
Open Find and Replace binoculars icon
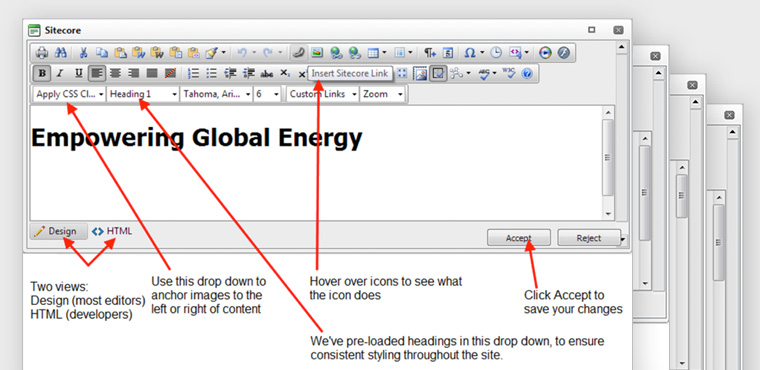tap(61, 52)
